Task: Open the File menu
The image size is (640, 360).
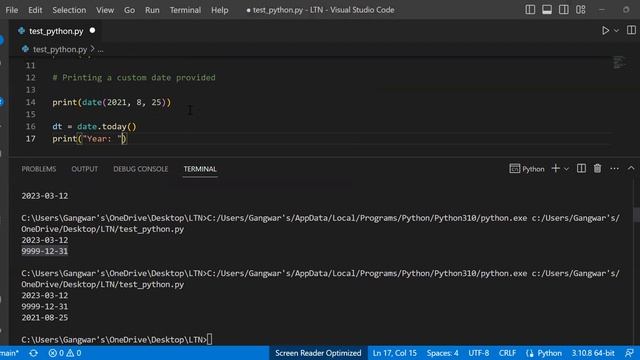Action: (12, 10)
